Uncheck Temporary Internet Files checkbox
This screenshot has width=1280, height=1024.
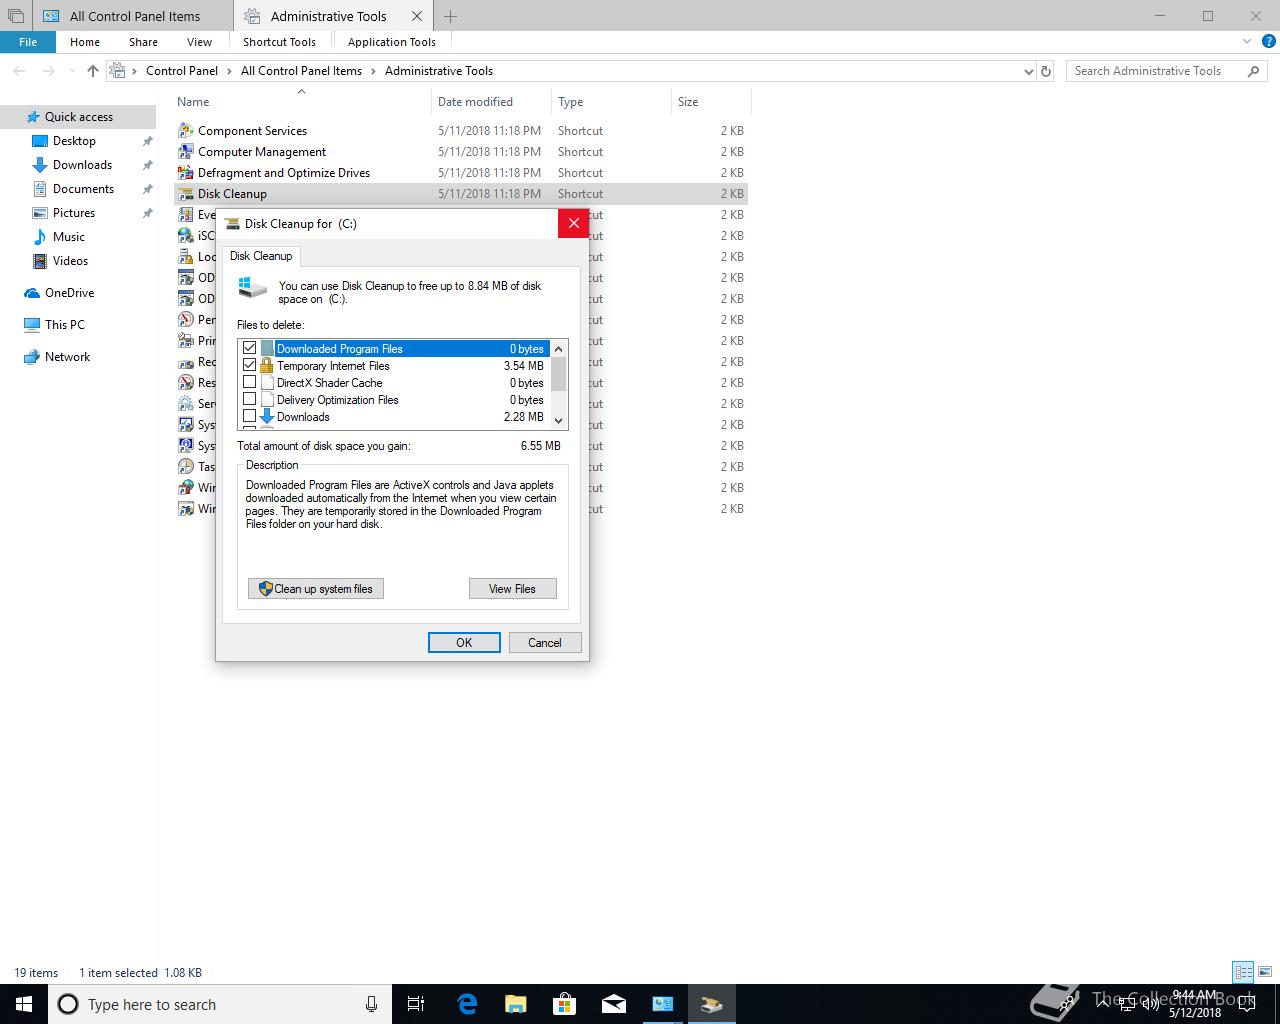250,365
